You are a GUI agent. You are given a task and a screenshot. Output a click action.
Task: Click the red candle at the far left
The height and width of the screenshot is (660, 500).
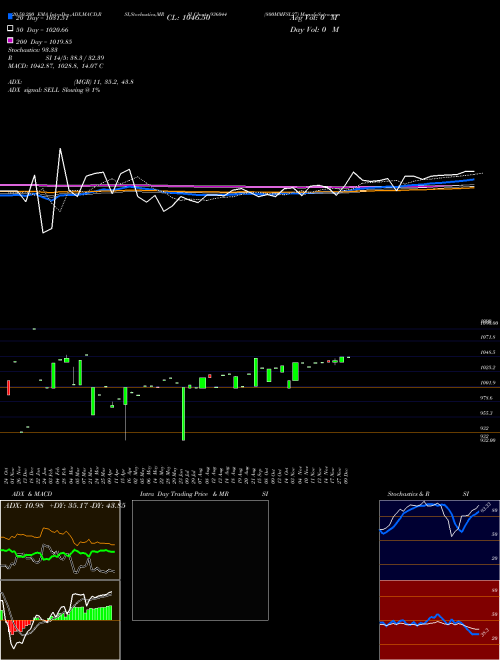pos(8,387)
